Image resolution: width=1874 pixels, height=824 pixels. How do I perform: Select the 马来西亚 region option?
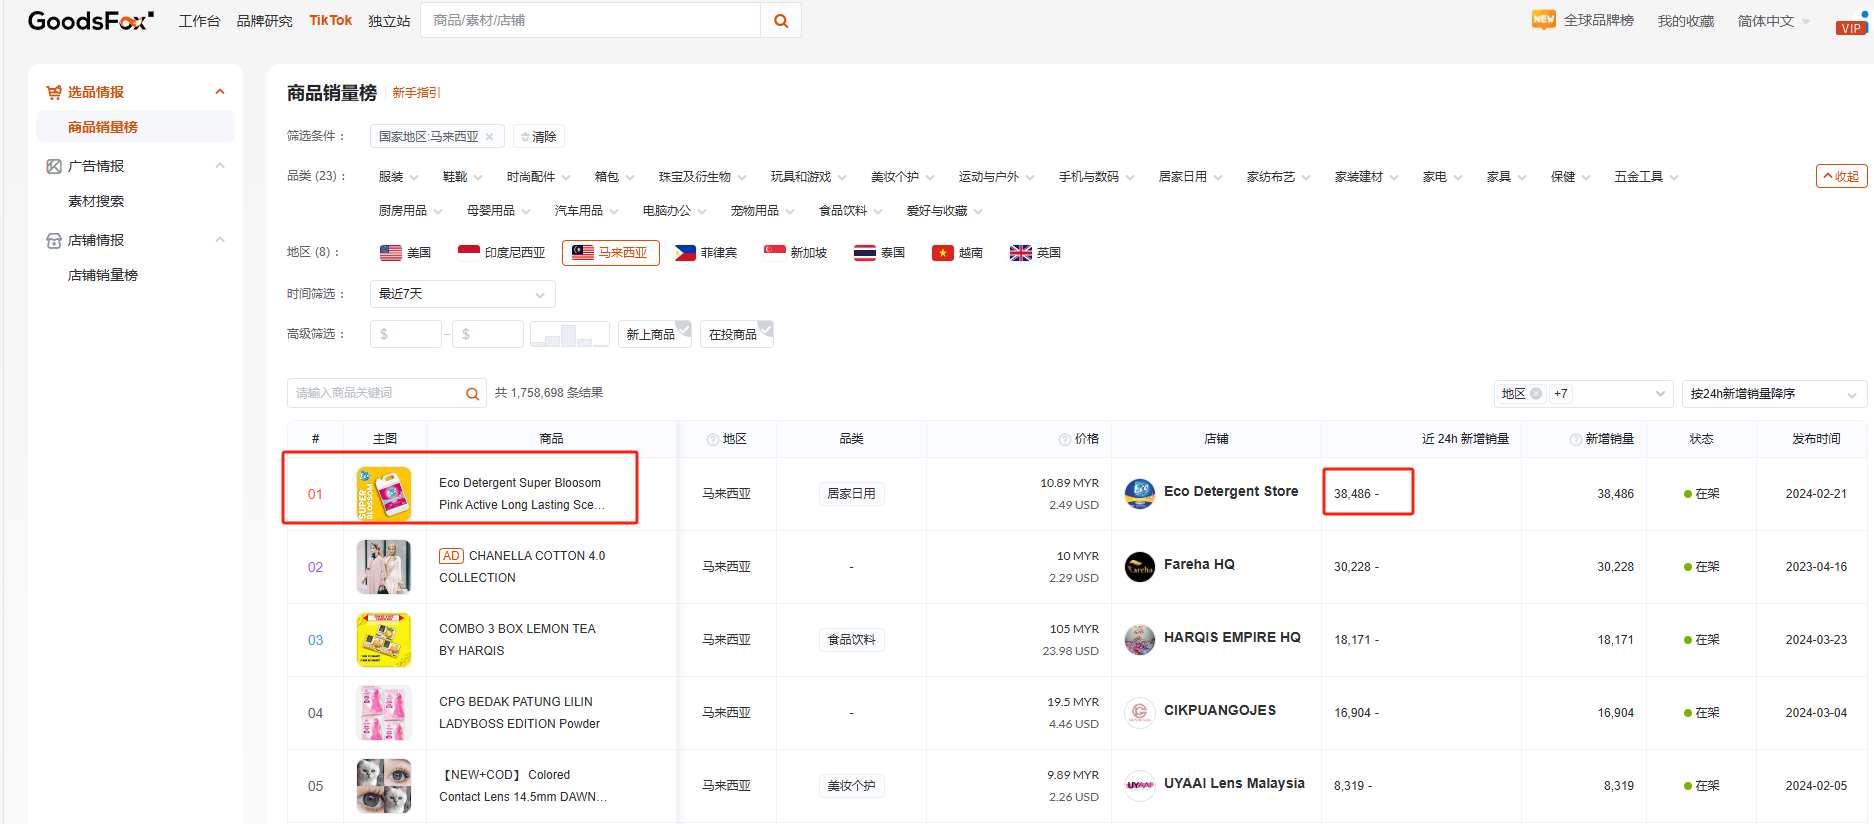(x=611, y=253)
